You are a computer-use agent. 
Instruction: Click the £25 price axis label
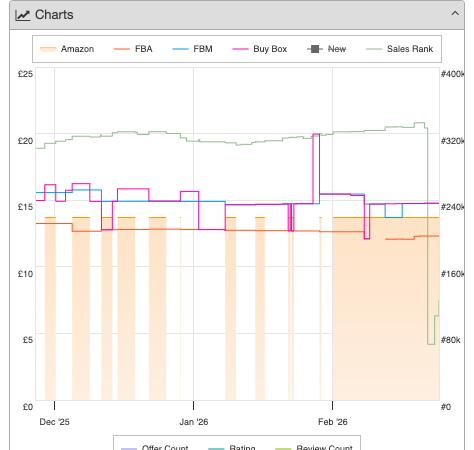coord(26,74)
